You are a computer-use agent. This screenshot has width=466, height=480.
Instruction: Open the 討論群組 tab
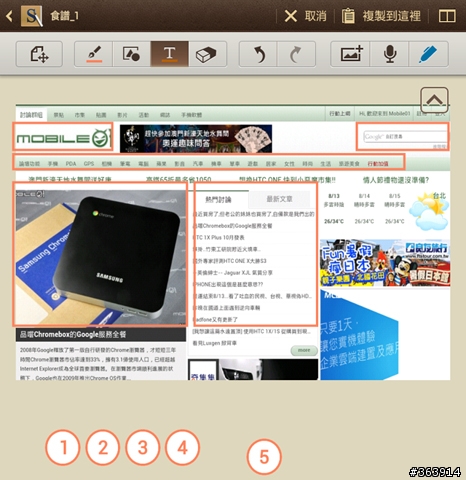(31, 115)
